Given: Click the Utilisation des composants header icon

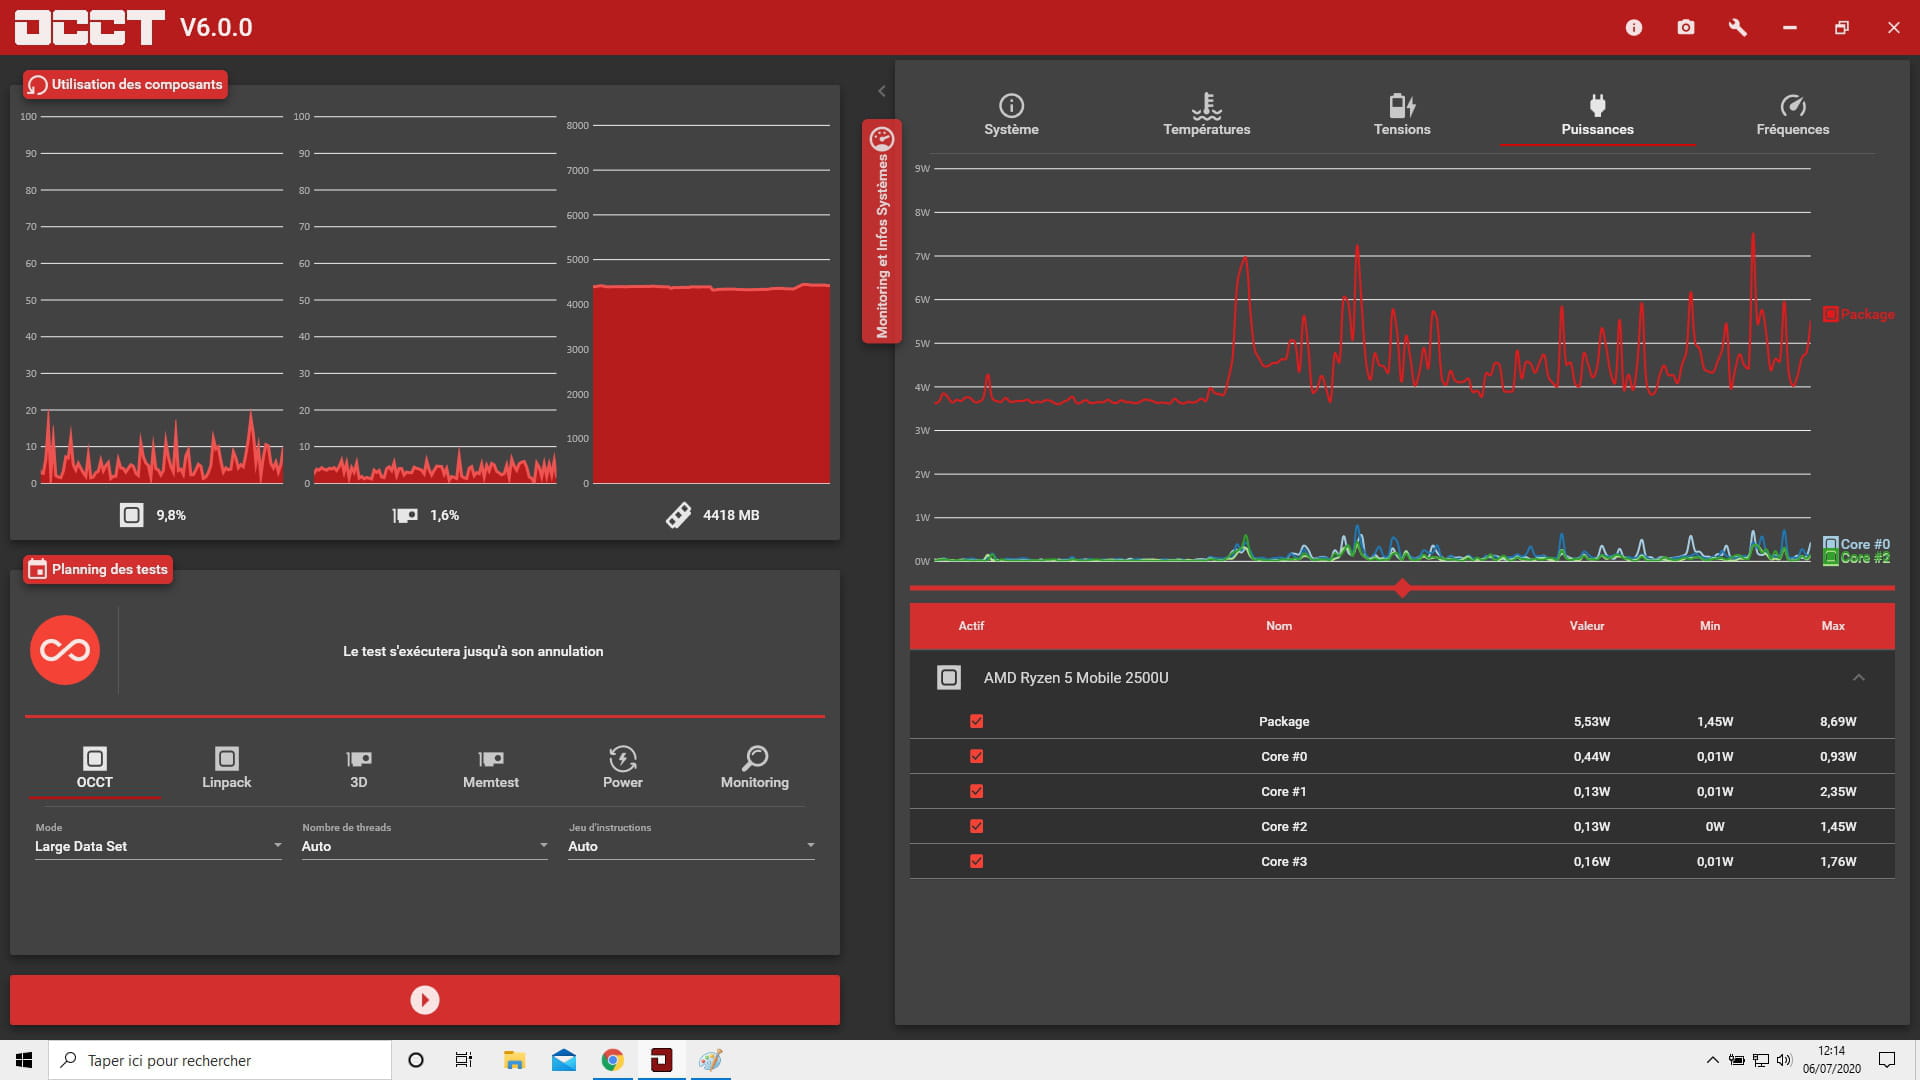Looking at the screenshot, I should (x=37, y=85).
